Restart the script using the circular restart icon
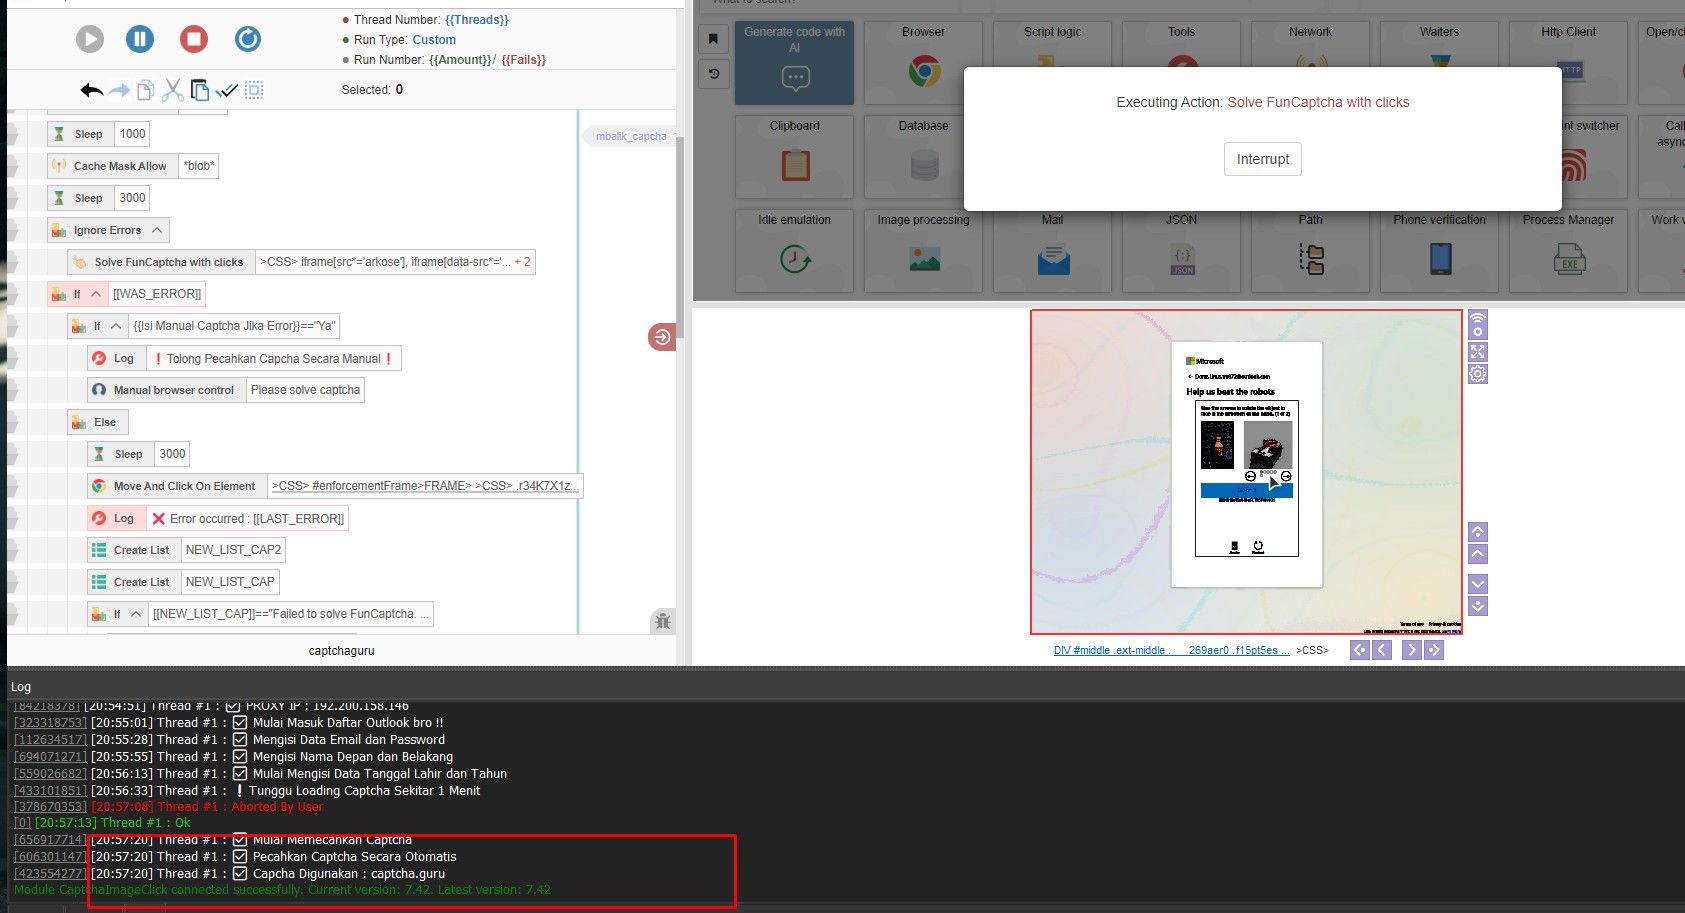 coord(248,38)
